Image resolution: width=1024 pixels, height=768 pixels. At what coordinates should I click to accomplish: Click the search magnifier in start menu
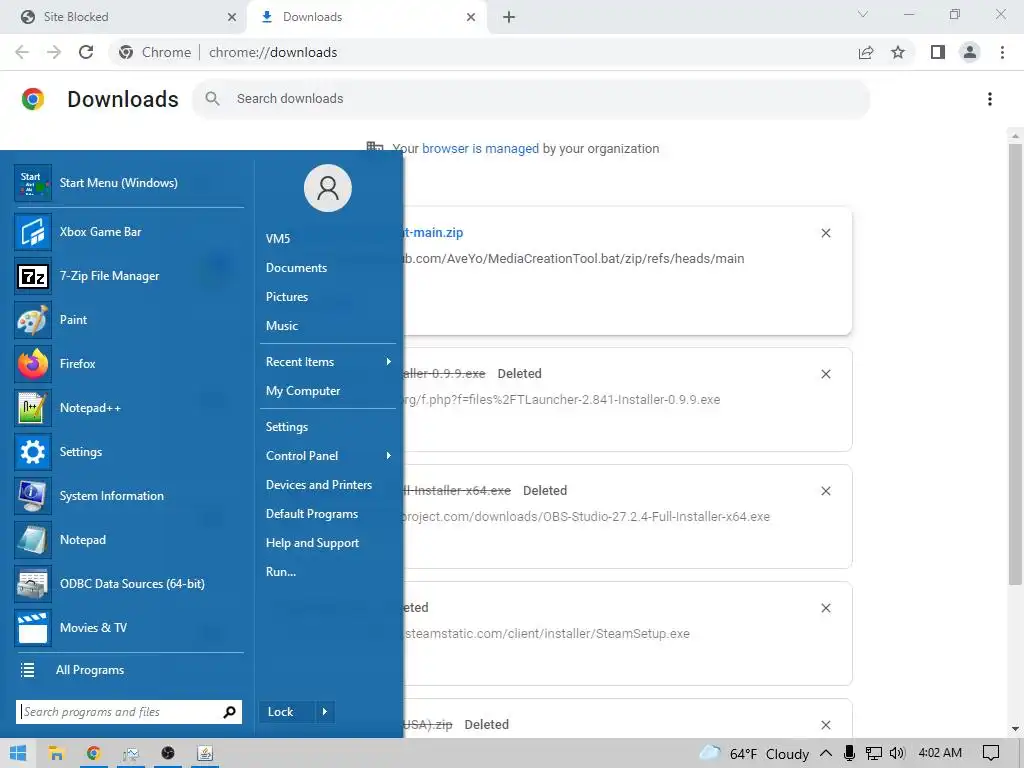tap(229, 712)
